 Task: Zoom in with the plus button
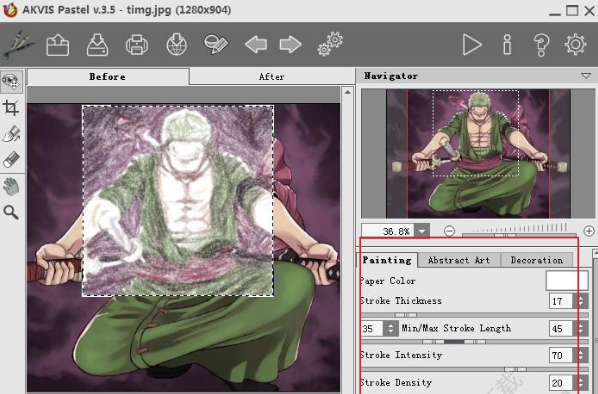(x=589, y=231)
